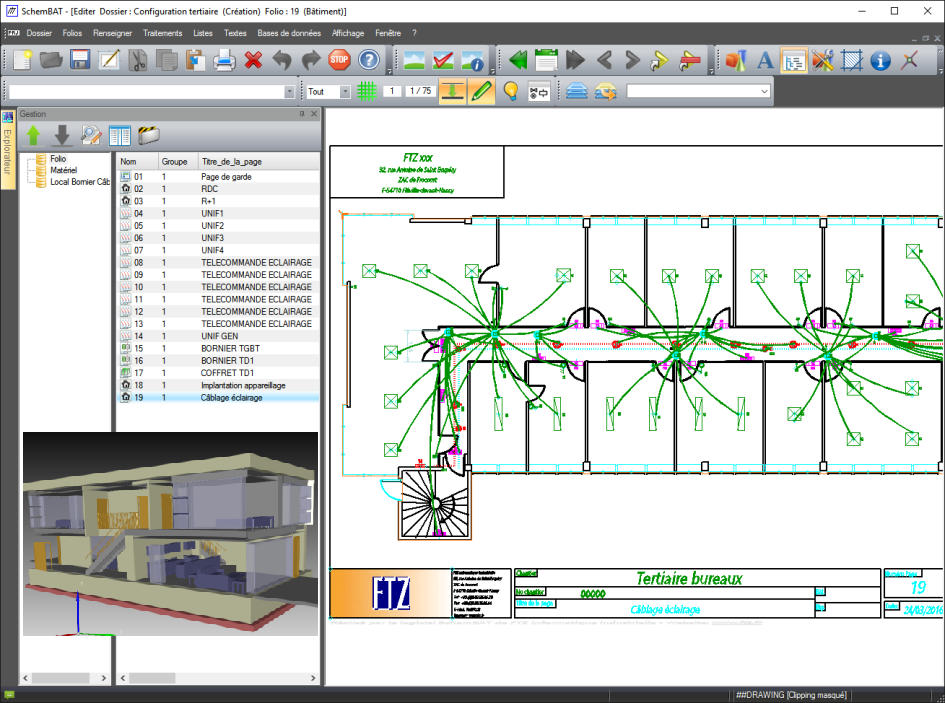Click the 1 / 75 folio counter field
Viewport: 945px width, 703px height.
pos(420,91)
